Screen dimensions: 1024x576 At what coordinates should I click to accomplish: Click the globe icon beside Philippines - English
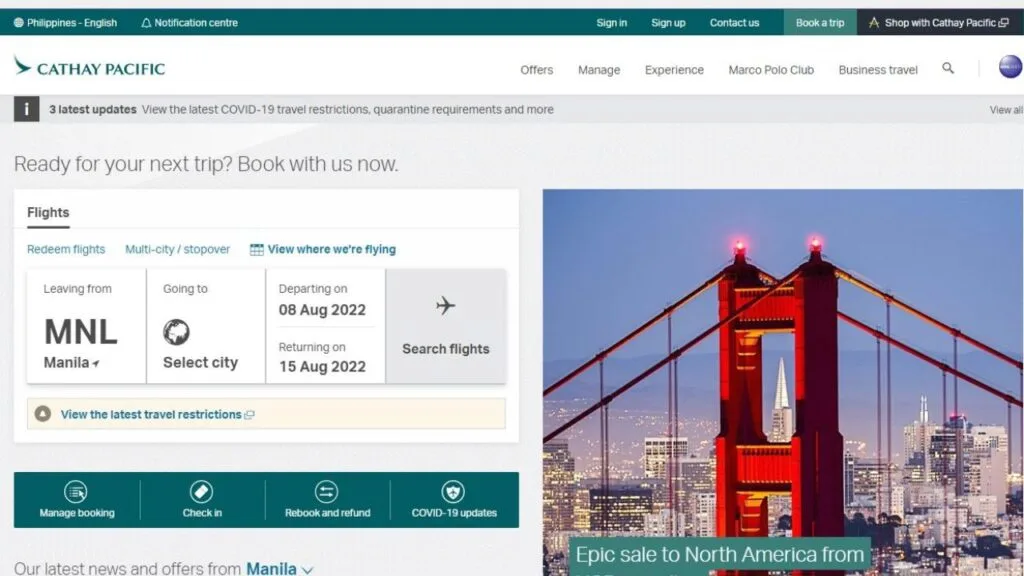(19, 23)
